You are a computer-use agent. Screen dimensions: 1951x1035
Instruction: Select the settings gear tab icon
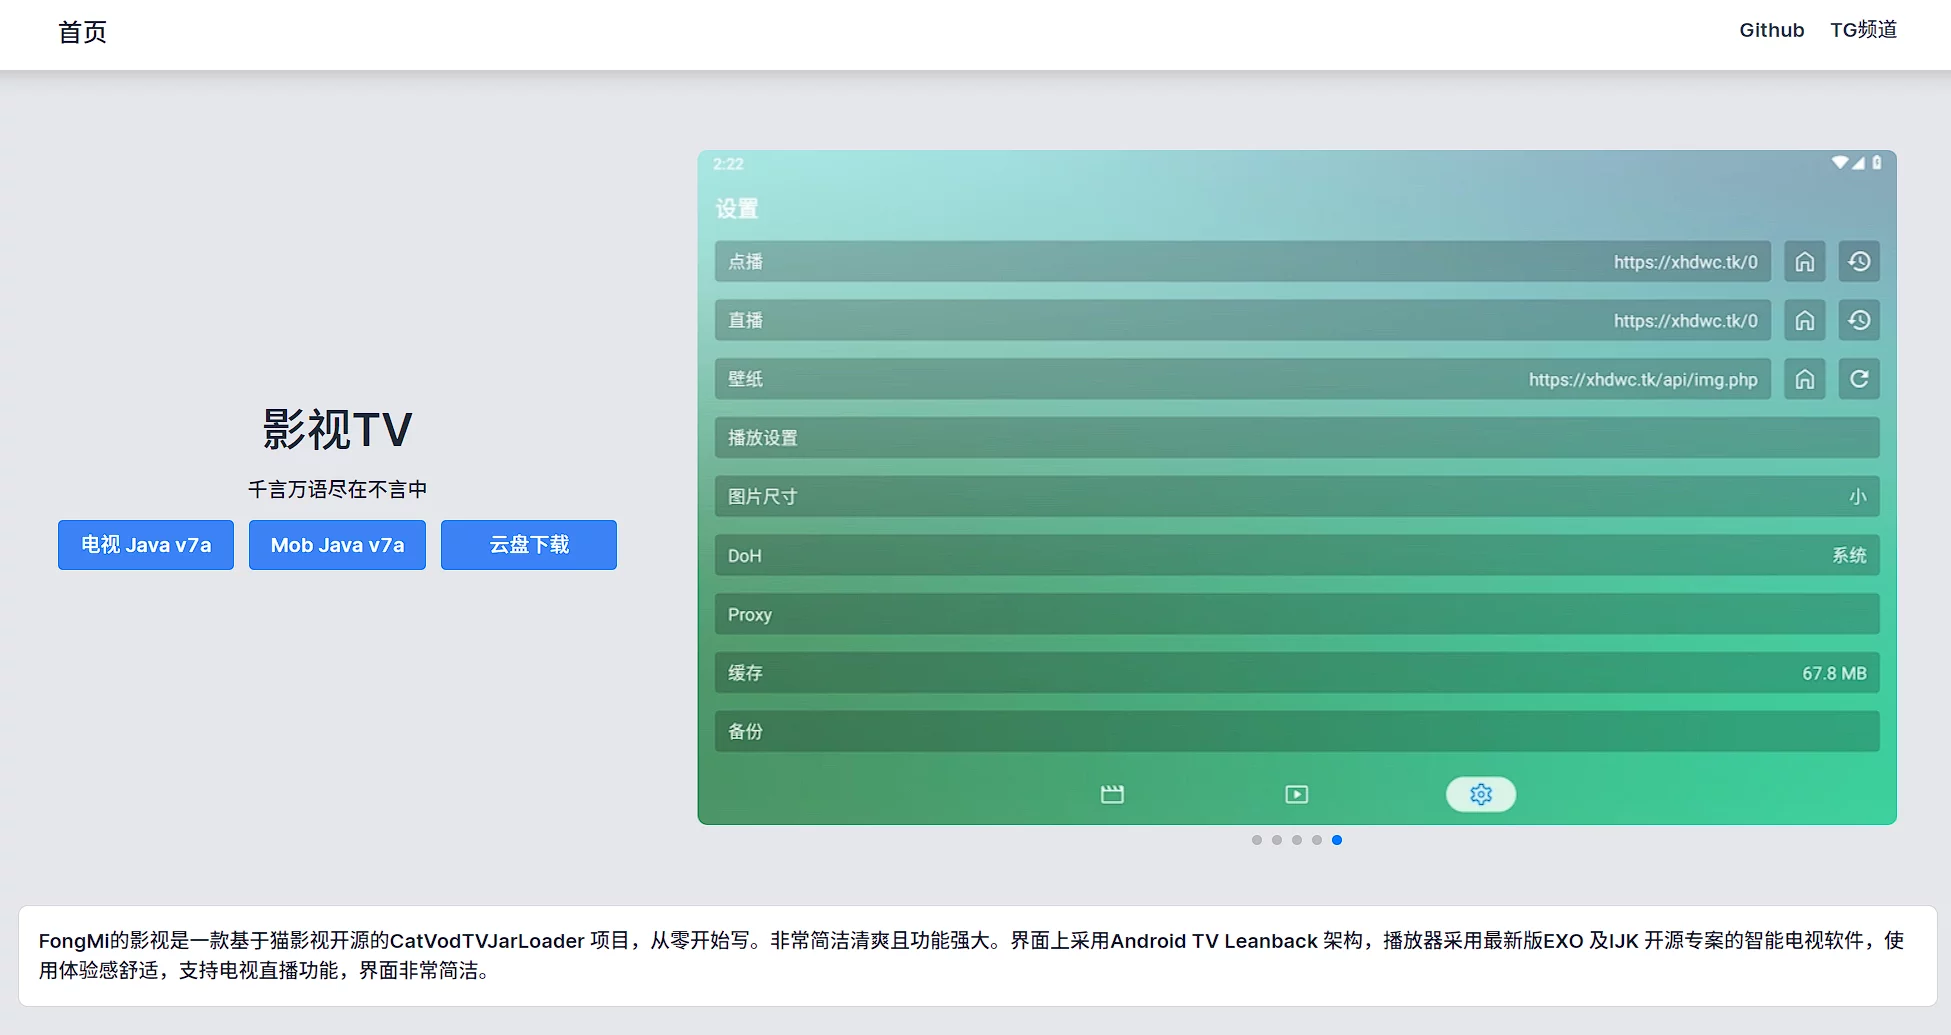pyautogui.click(x=1480, y=794)
